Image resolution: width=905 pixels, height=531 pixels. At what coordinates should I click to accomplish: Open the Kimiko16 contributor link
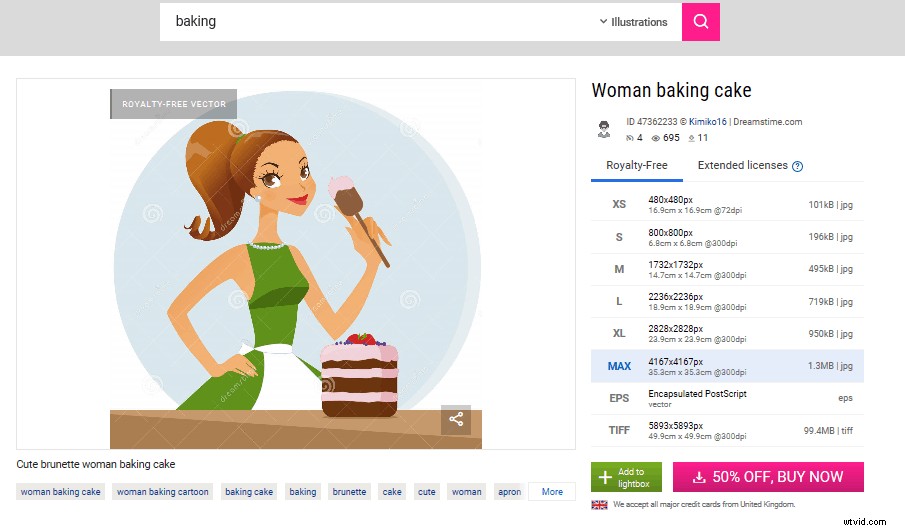[708, 122]
